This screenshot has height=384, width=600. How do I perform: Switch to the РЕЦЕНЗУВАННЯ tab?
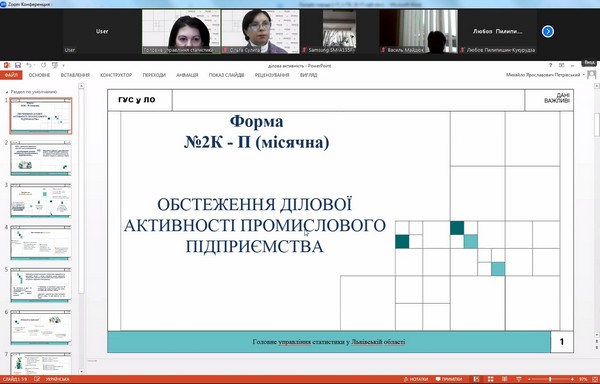point(272,75)
